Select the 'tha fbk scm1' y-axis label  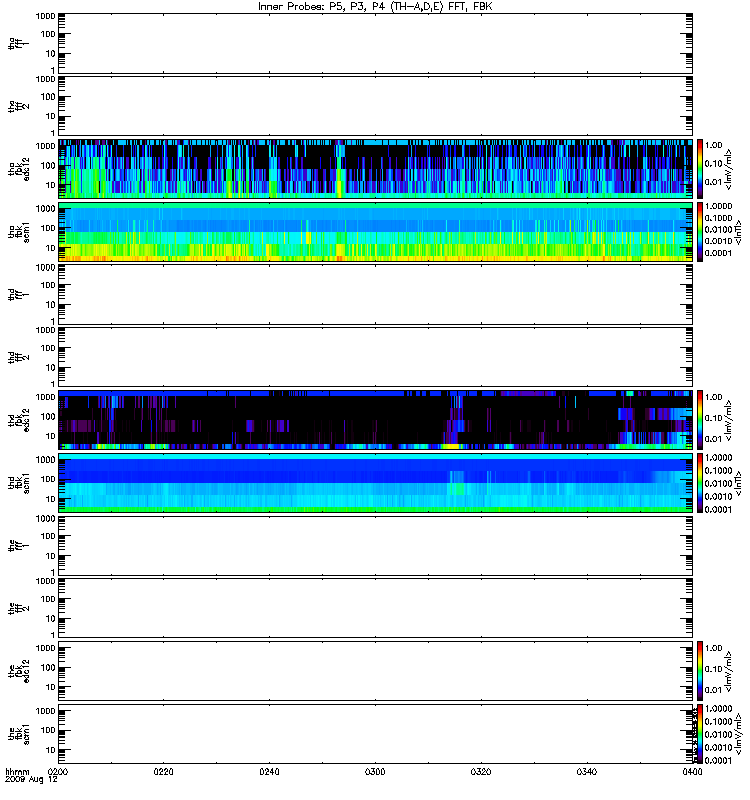coord(19,232)
